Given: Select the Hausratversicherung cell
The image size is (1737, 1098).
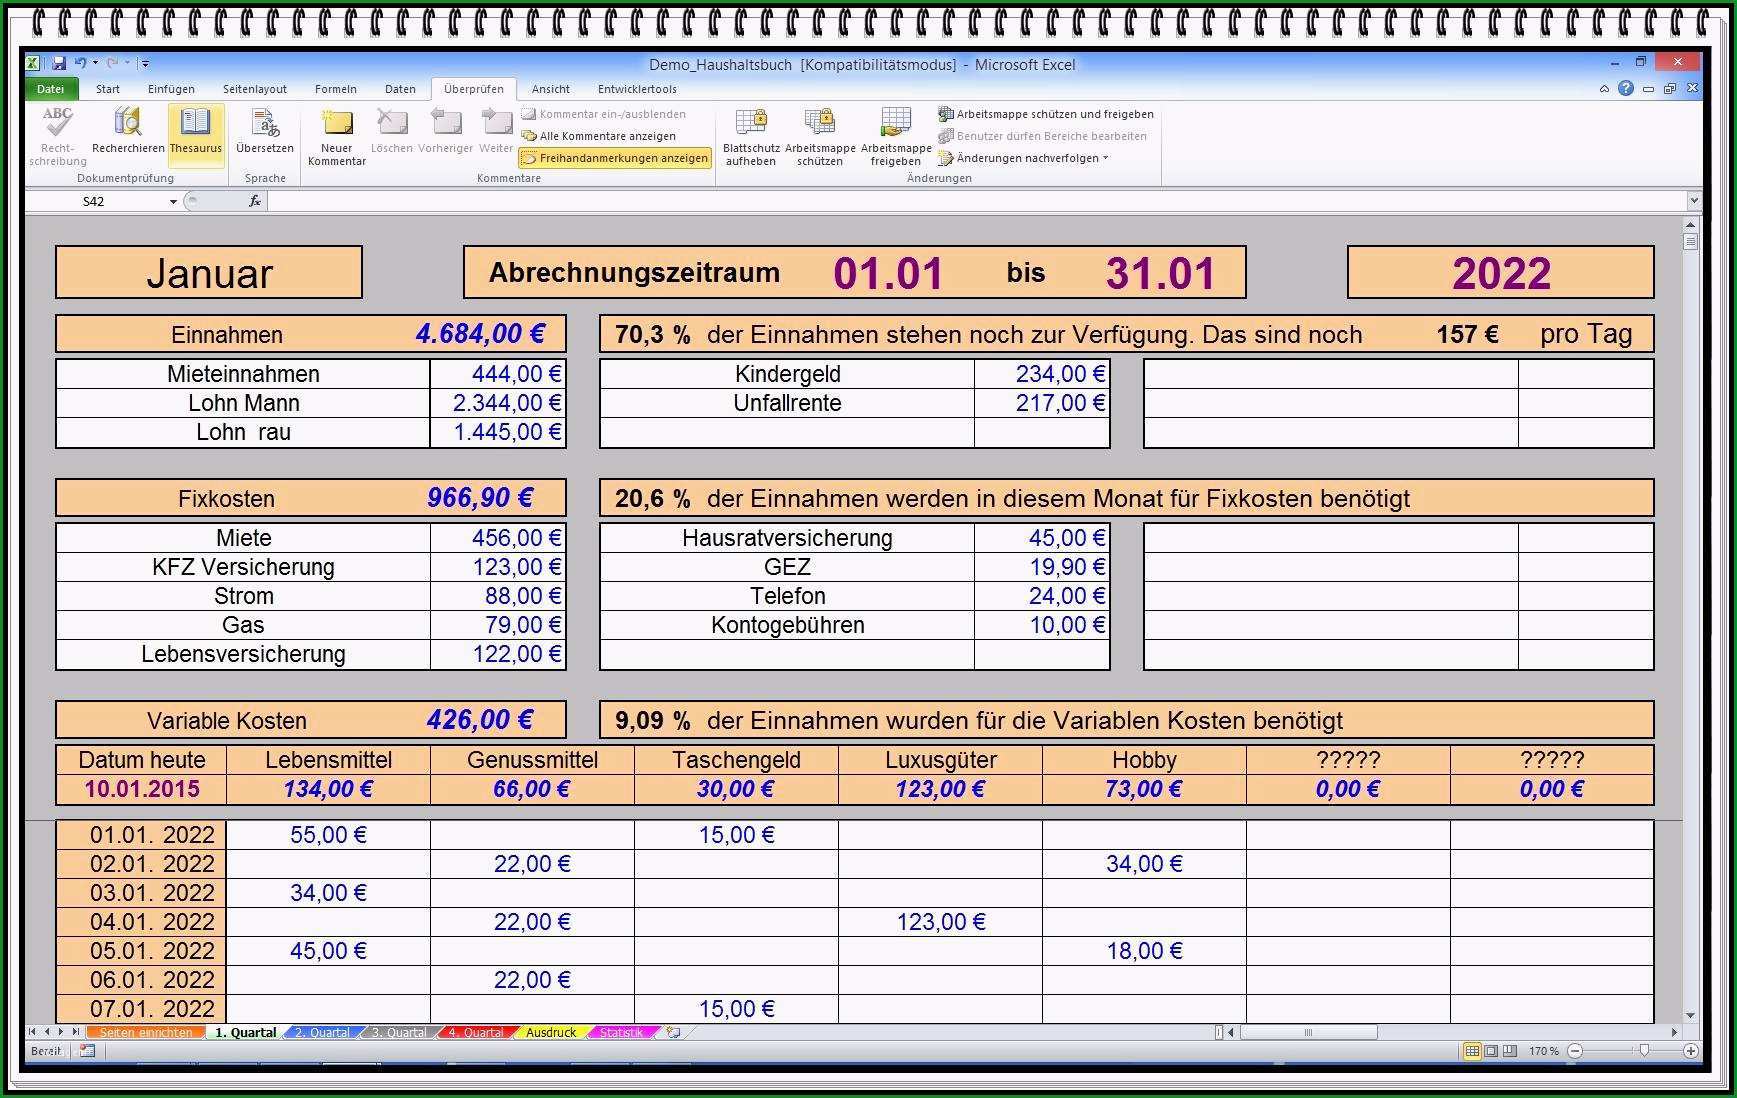Looking at the screenshot, I should pos(787,538).
